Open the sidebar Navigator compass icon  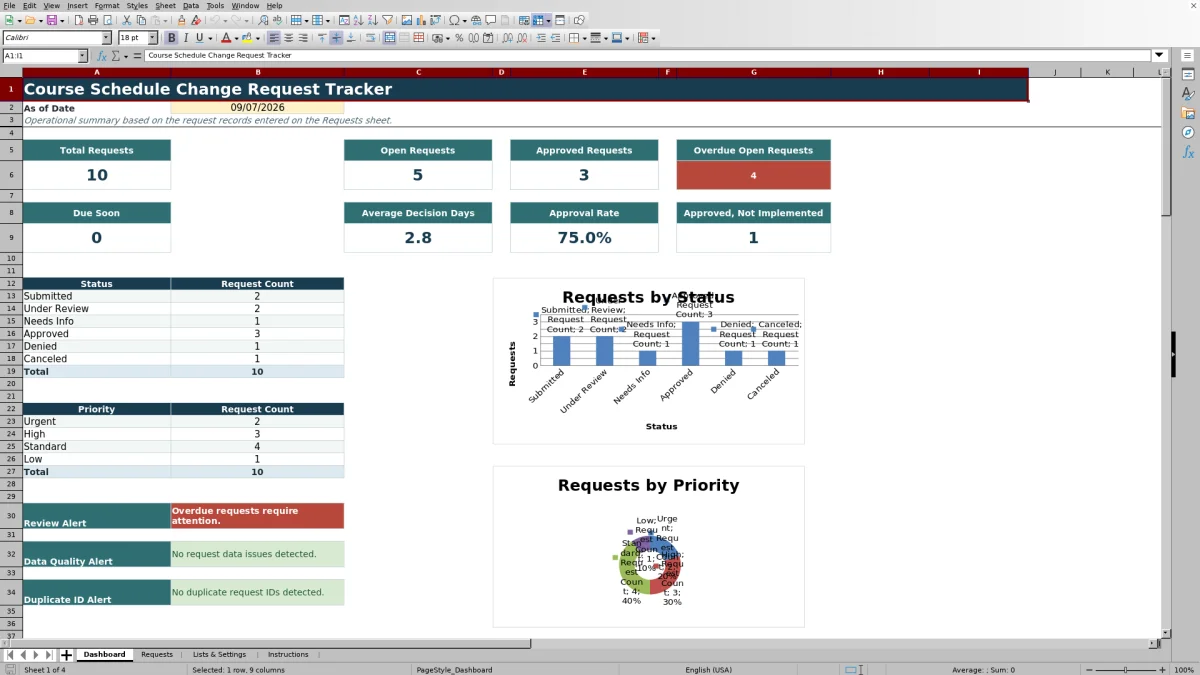click(x=1188, y=132)
